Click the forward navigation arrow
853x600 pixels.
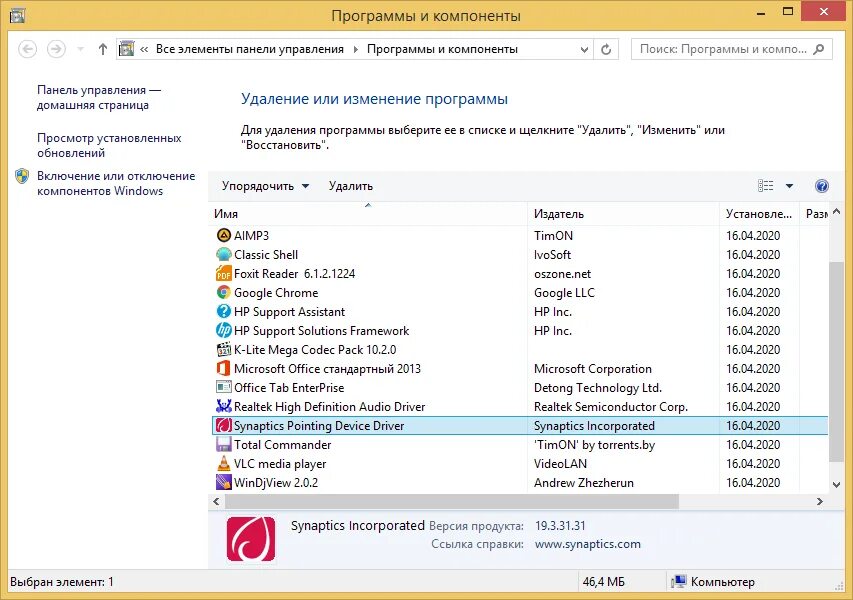(56, 50)
